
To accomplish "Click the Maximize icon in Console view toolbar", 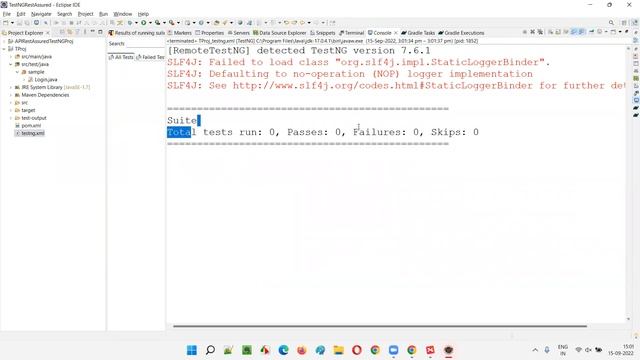I will pyautogui.click(x=627, y=32).
